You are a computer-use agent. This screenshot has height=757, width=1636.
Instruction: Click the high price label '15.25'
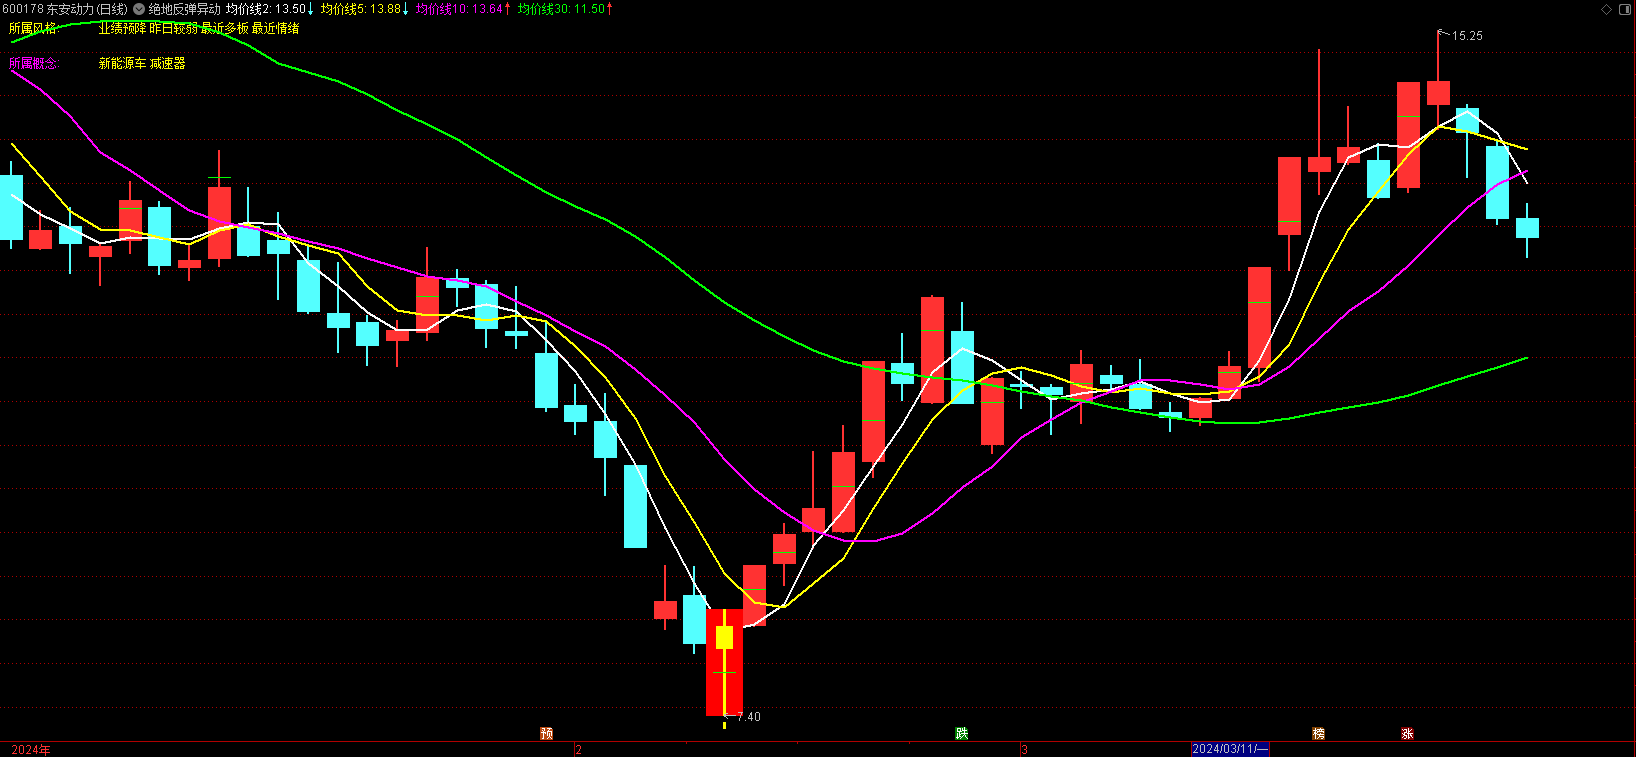pos(1467,36)
